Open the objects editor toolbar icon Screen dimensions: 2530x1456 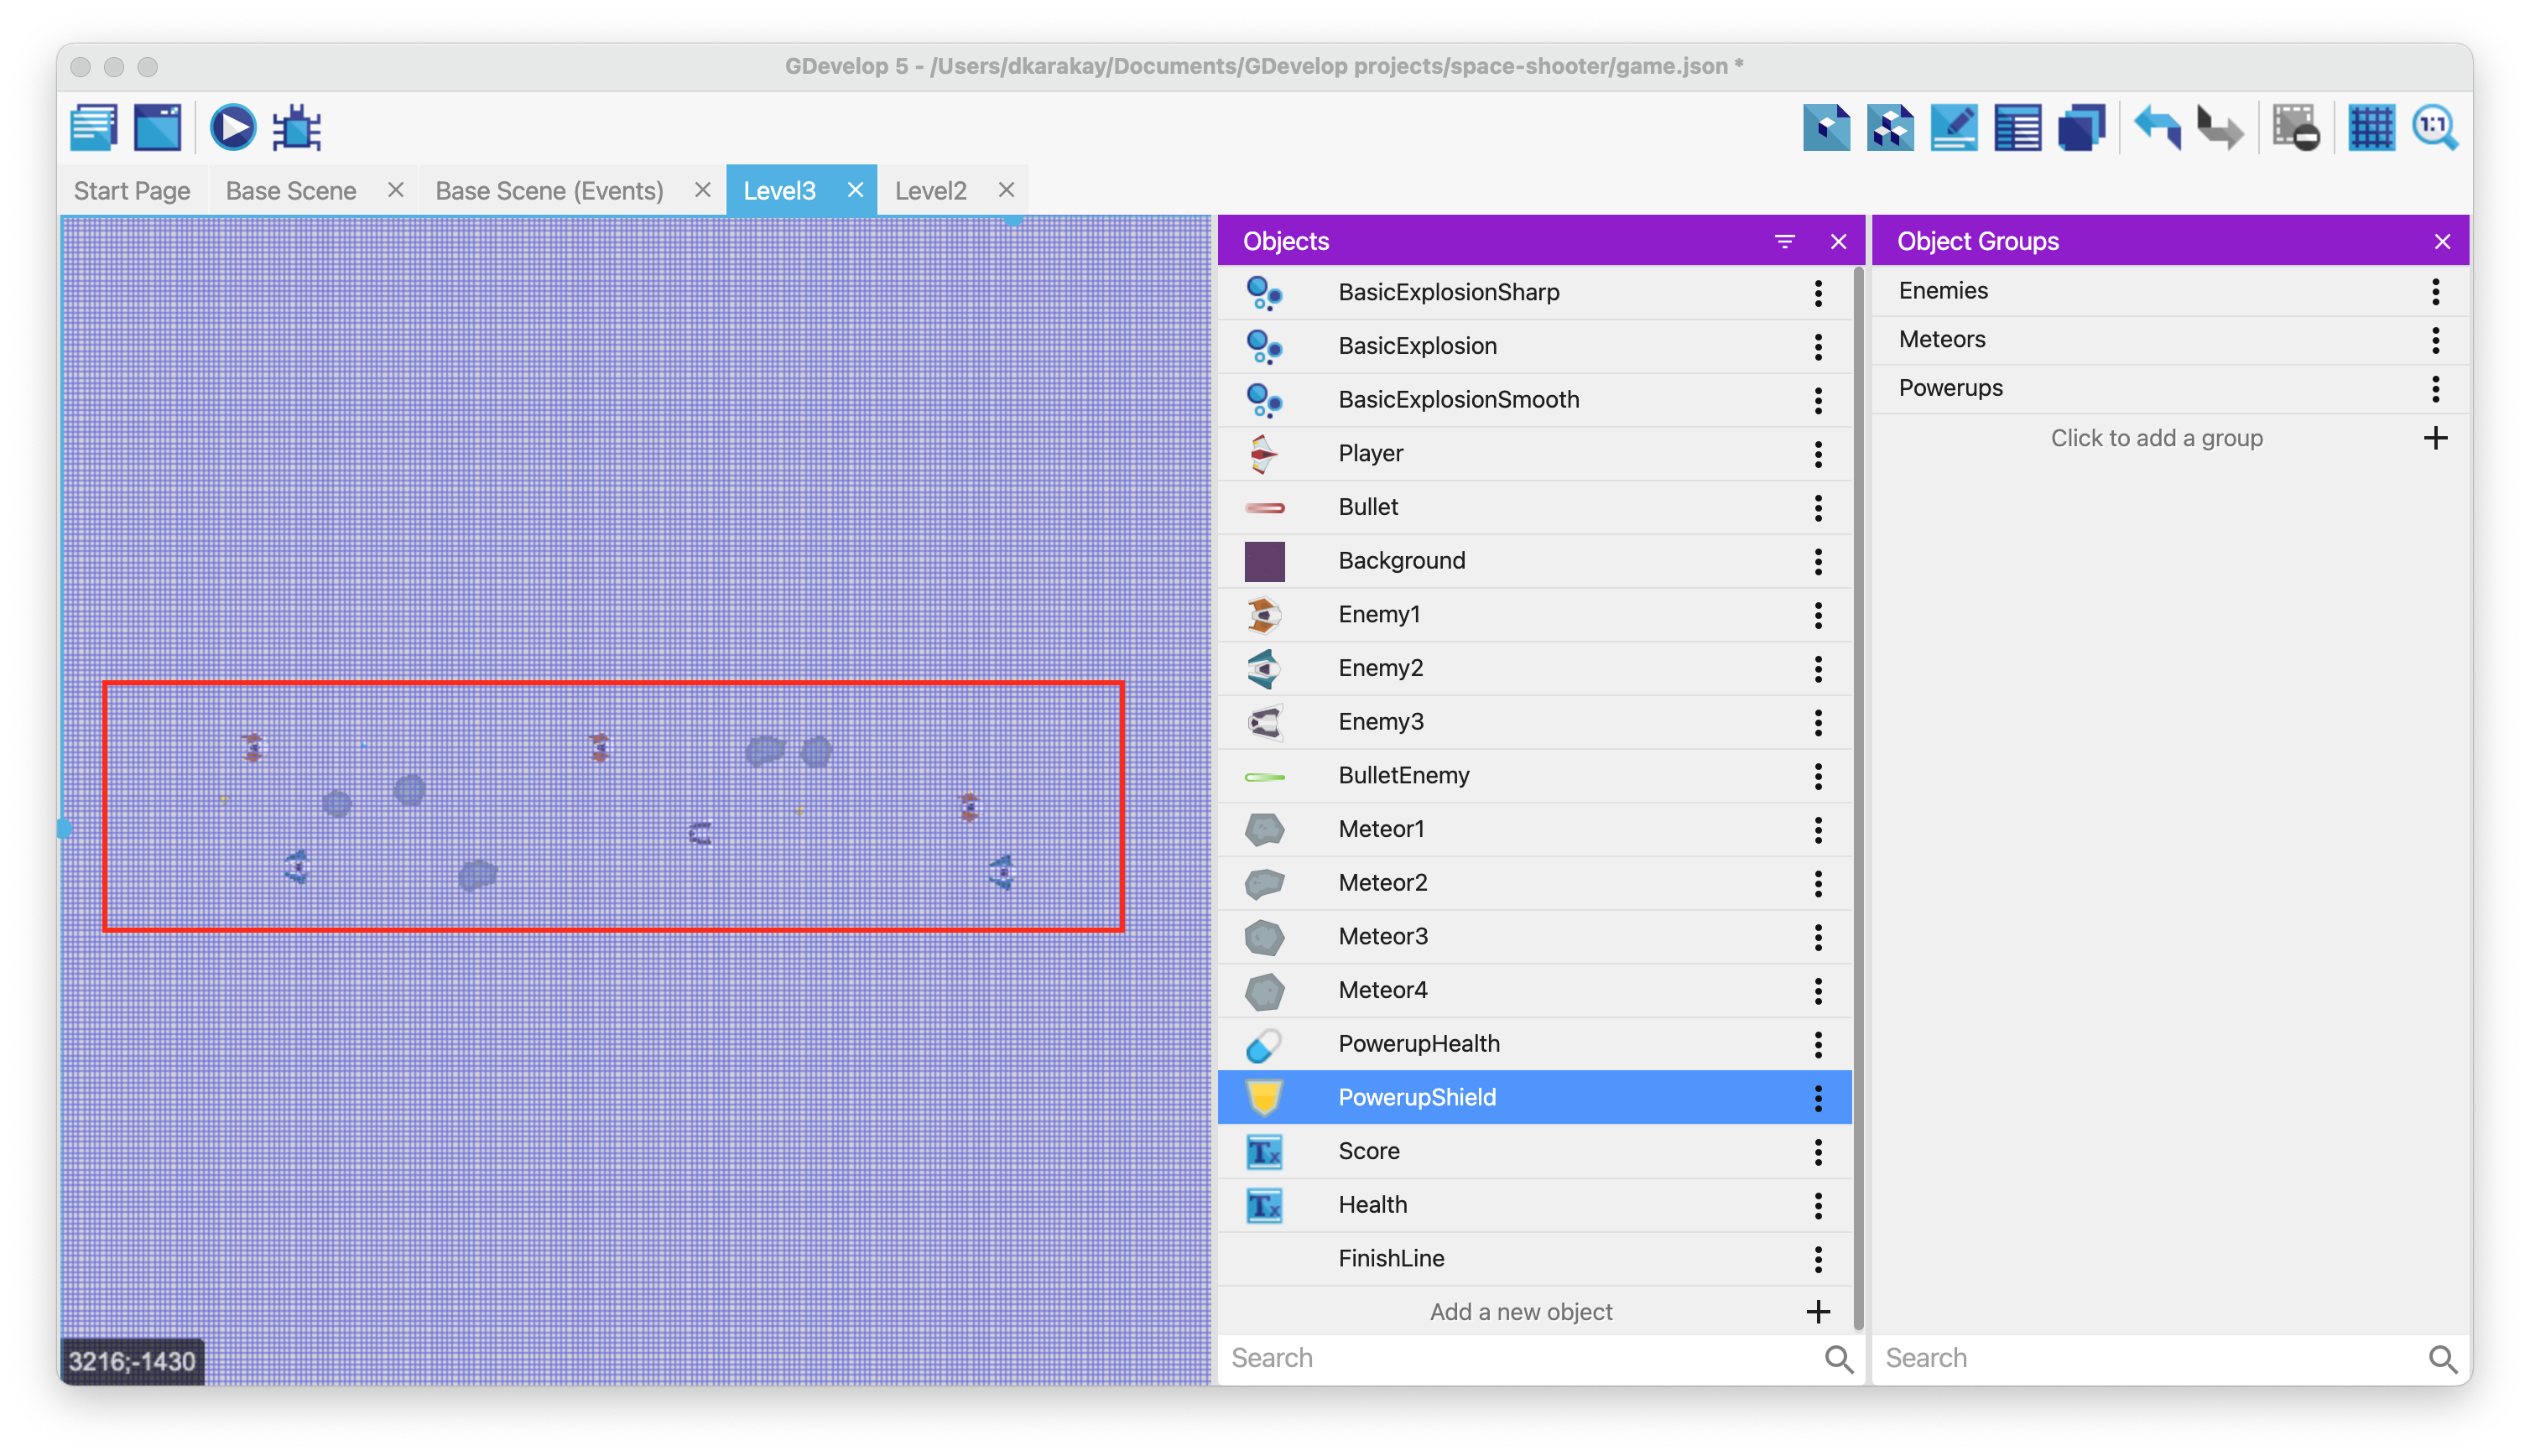click(1826, 128)
